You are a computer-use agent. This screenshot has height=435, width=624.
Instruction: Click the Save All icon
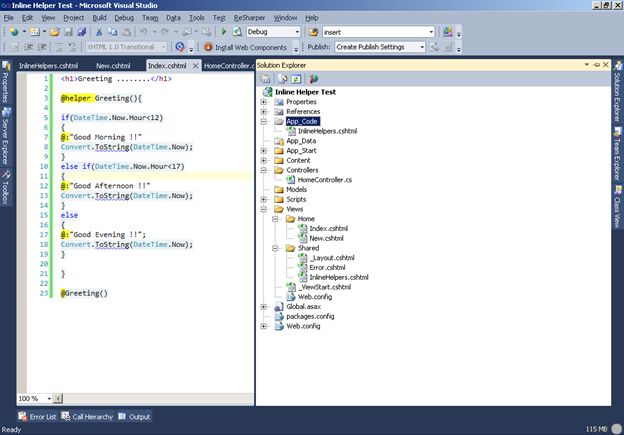click(82, 32)
